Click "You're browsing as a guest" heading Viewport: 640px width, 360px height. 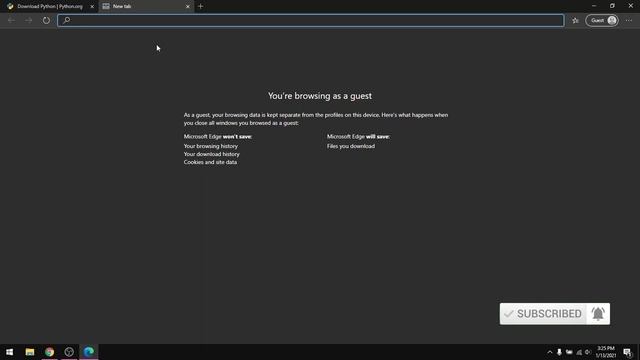(320, 96)
